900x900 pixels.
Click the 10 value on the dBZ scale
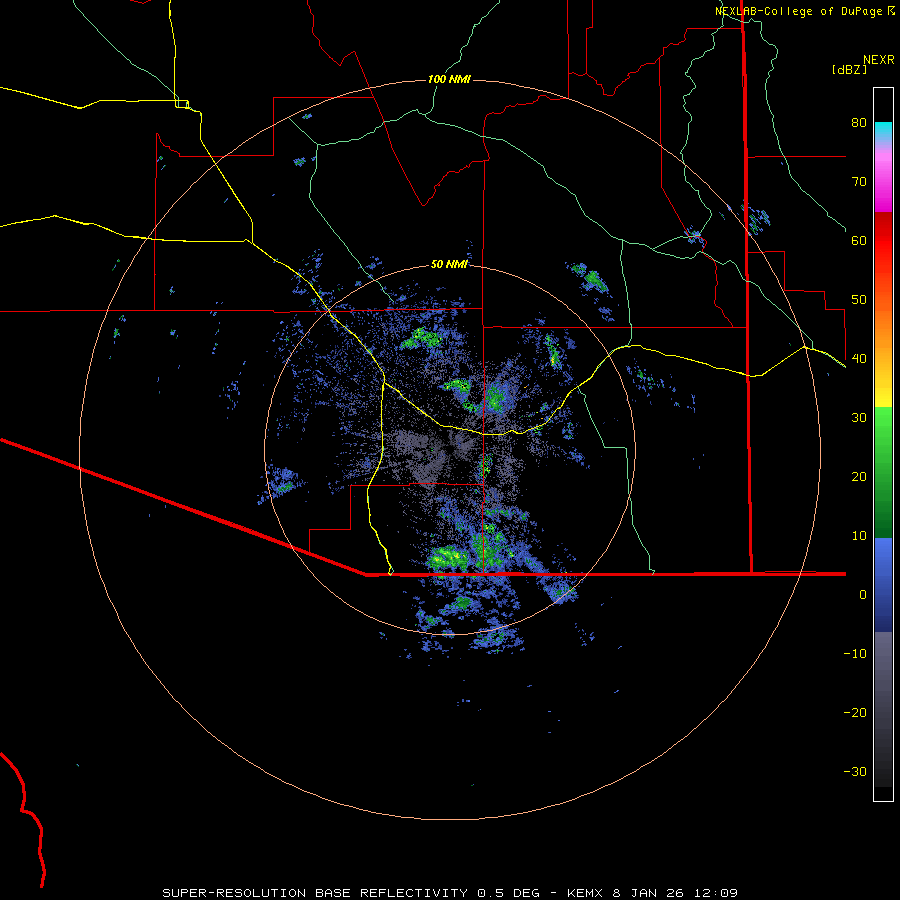(x=859, y=536)
